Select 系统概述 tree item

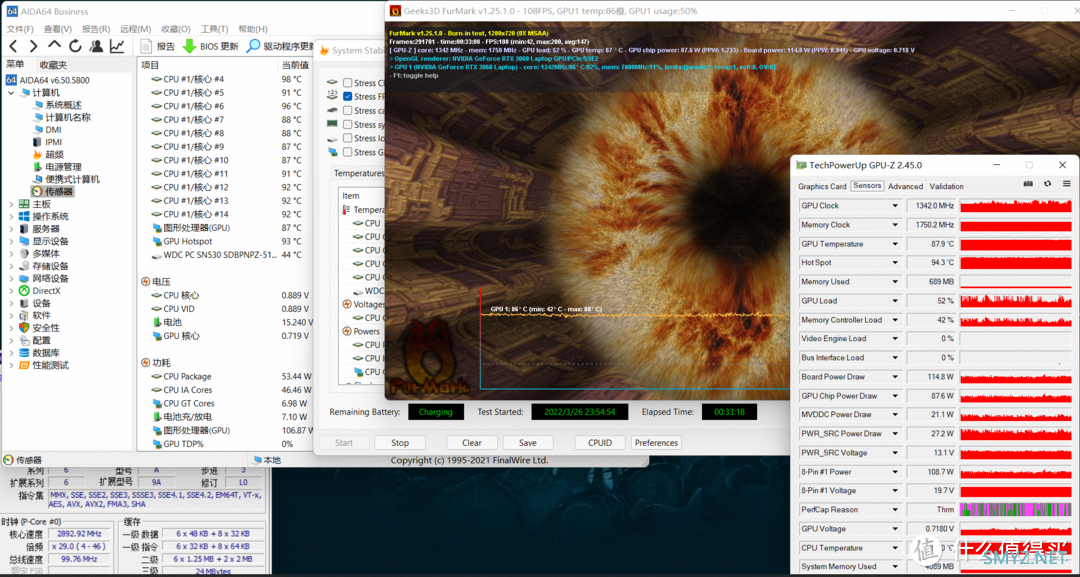tap(57, 105)
